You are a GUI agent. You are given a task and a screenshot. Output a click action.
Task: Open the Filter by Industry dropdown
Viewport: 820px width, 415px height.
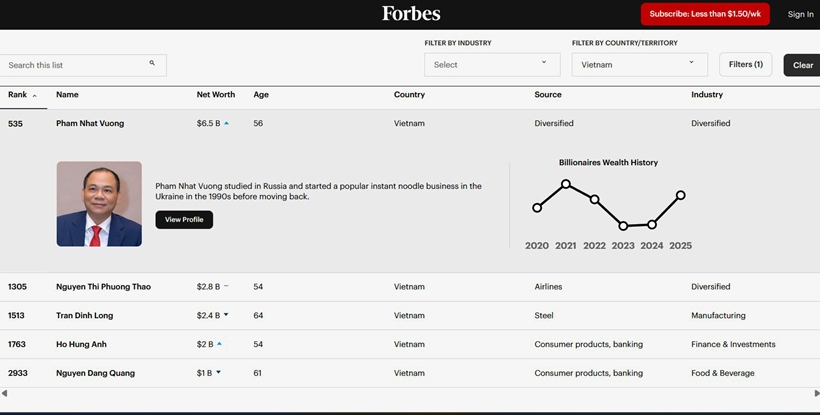point(492,65)
